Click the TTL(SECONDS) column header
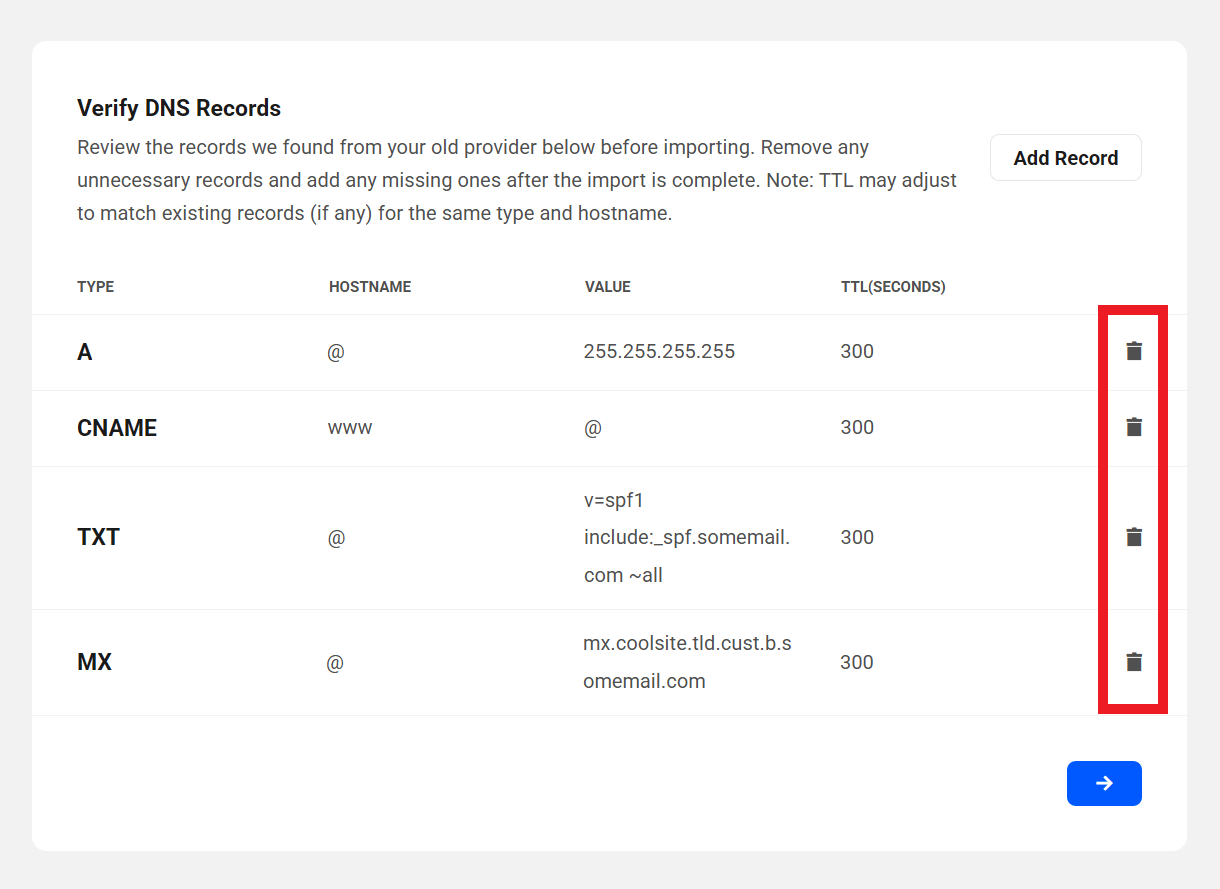 pos(893,287)
